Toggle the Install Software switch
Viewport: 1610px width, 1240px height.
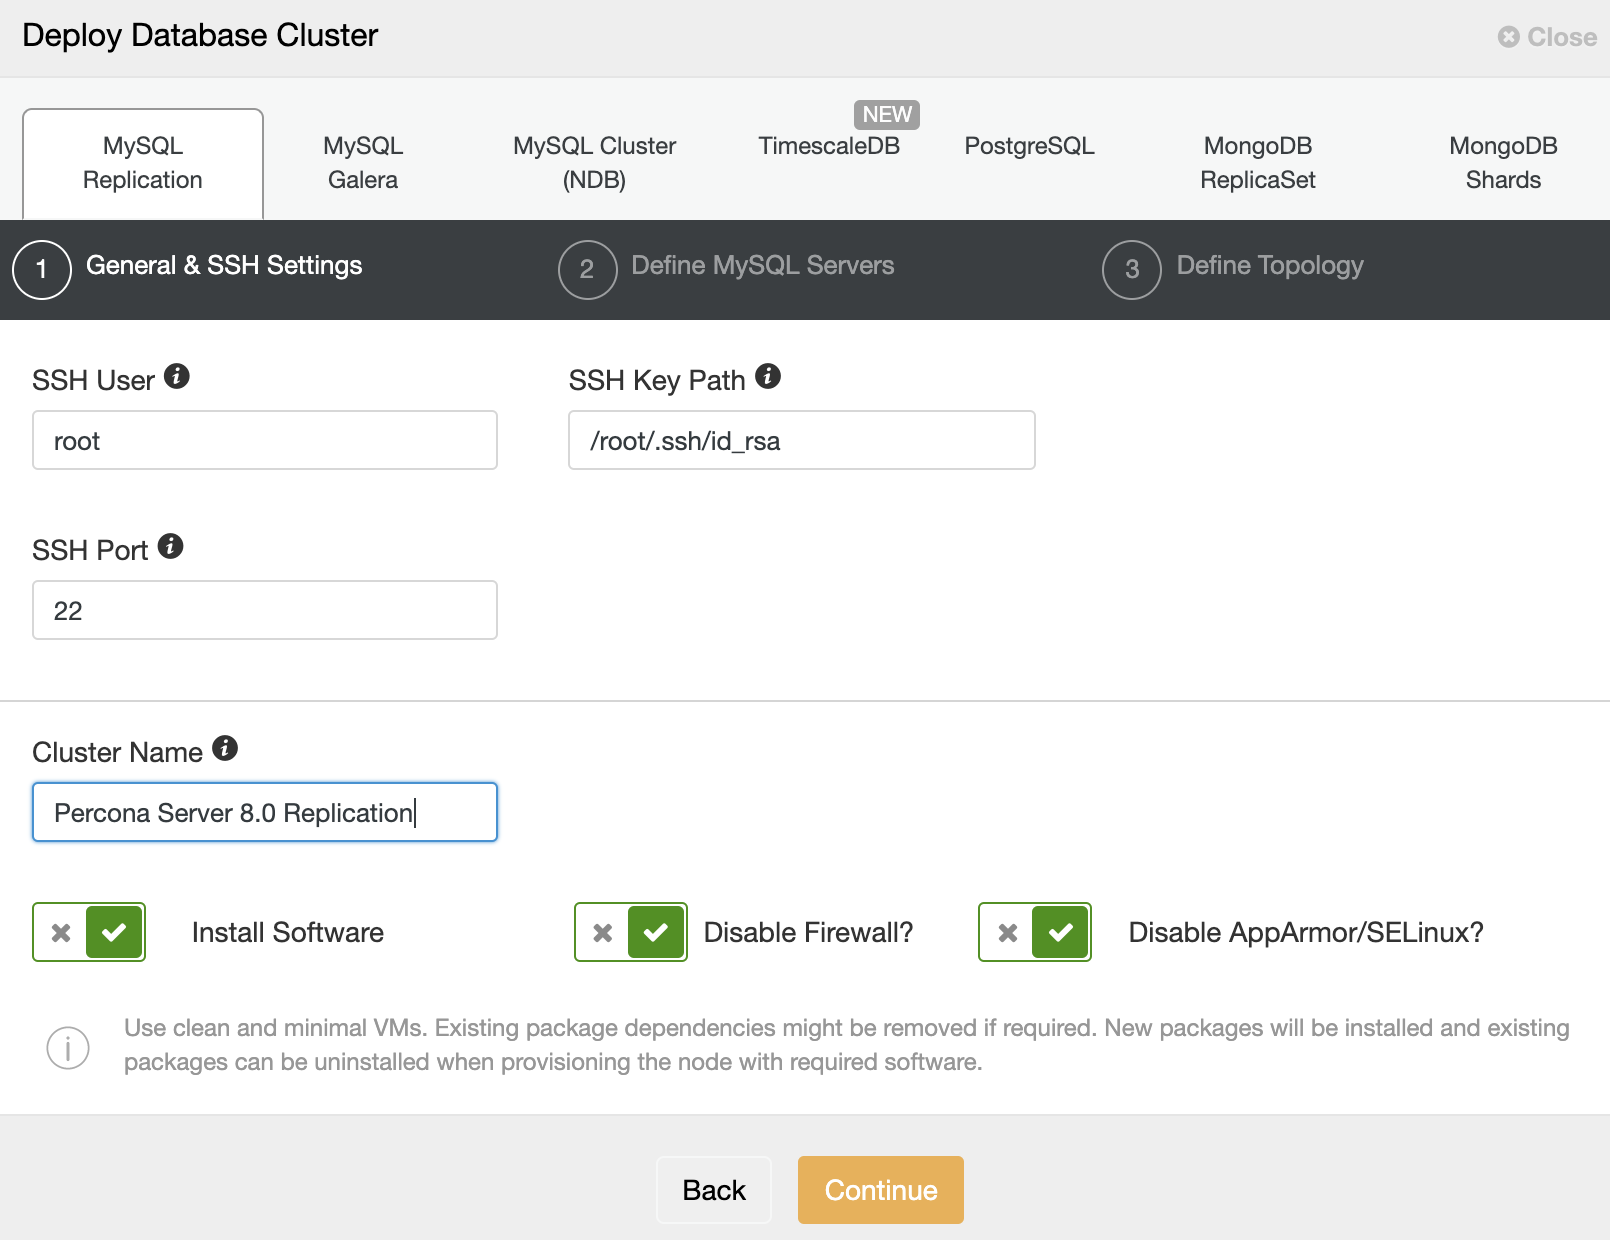coord(89,932)
